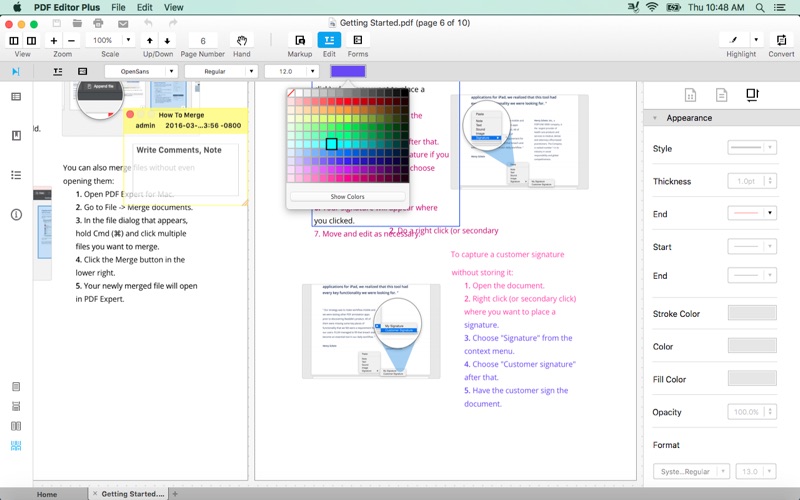This screenshot has width=800, height=500.
Task: Switch to the Home tab
Action: click(47, 494)
